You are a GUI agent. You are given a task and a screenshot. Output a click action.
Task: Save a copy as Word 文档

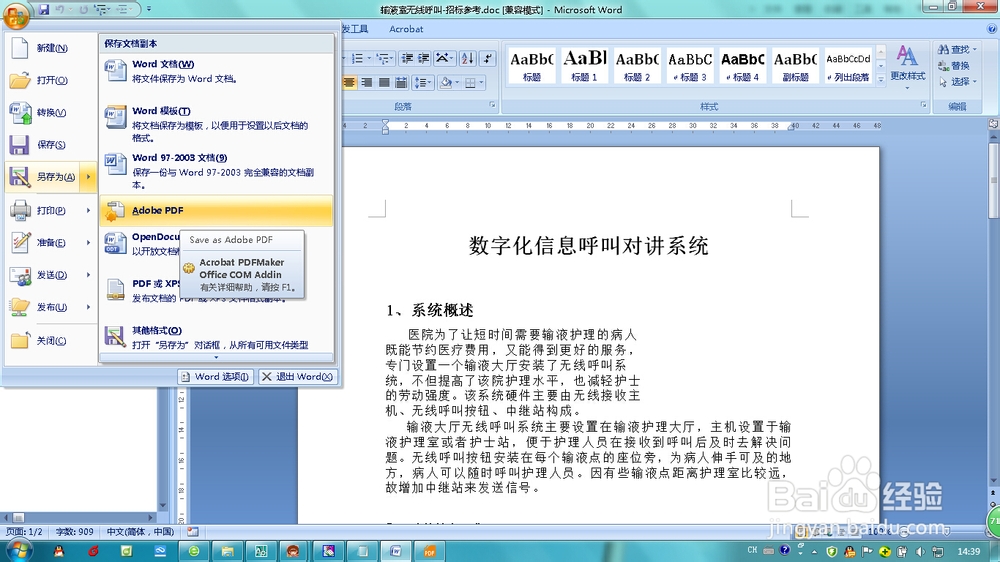click(x=216, y=71)
